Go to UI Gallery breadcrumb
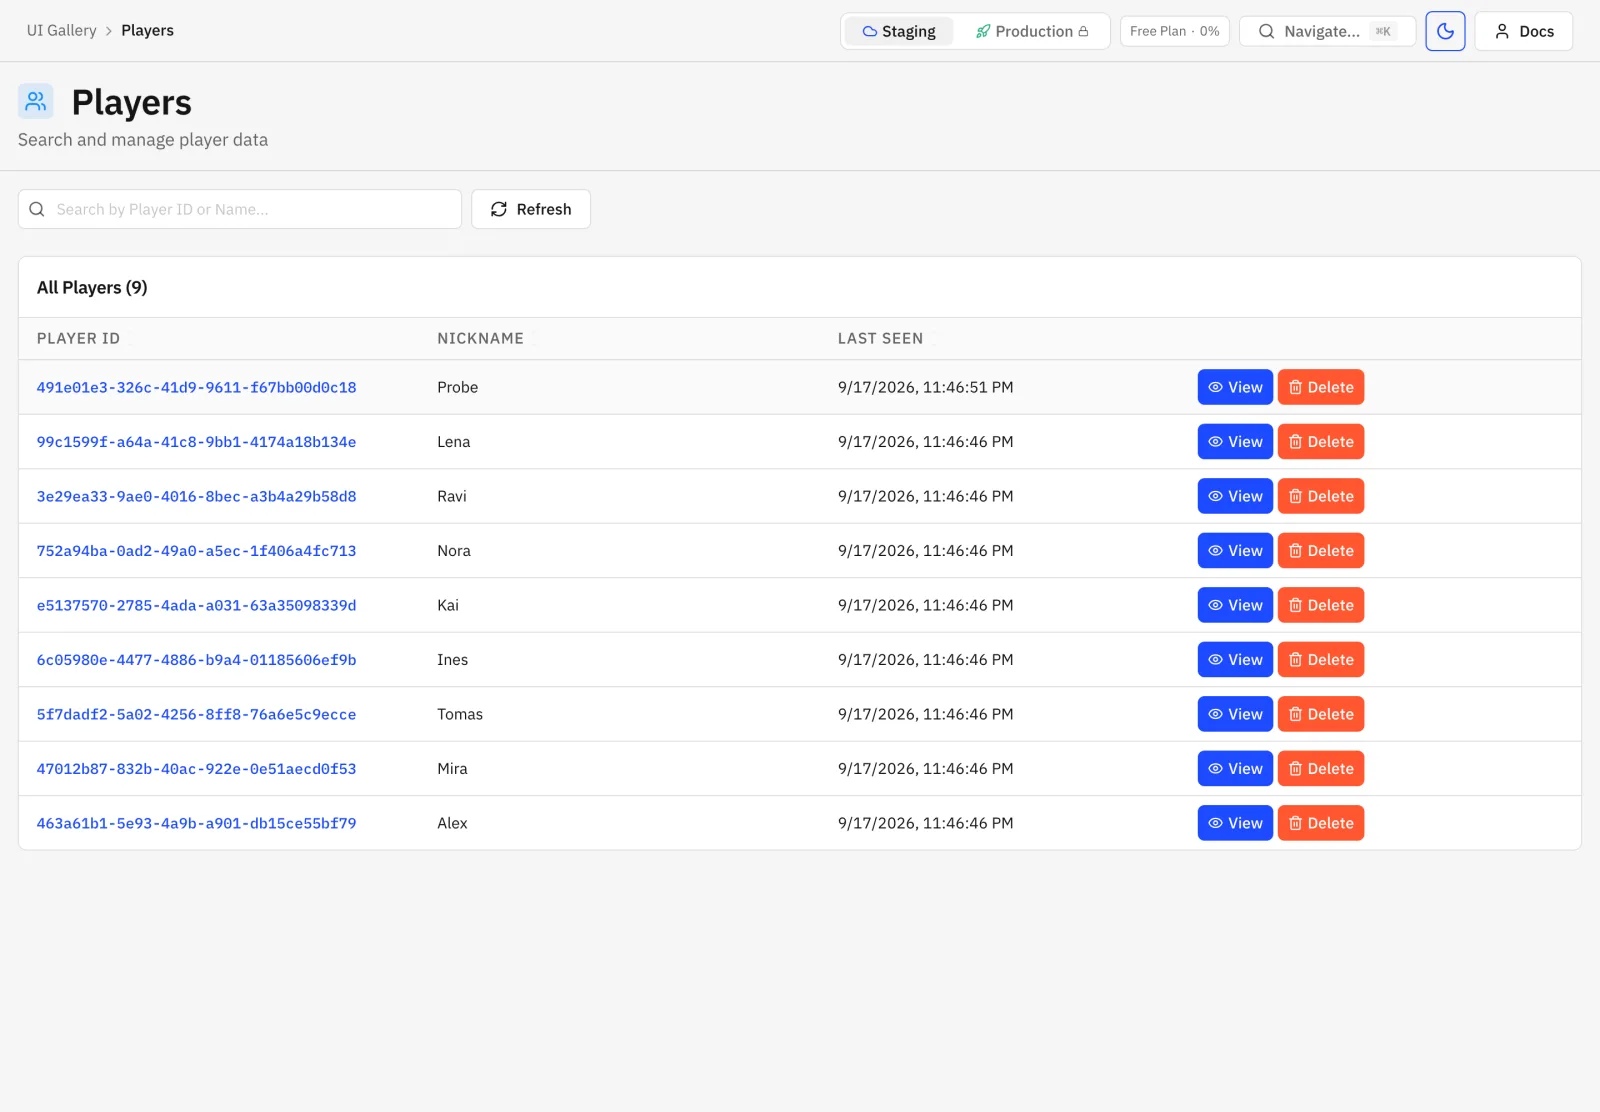1600x1112 pixels. [61, 30]
